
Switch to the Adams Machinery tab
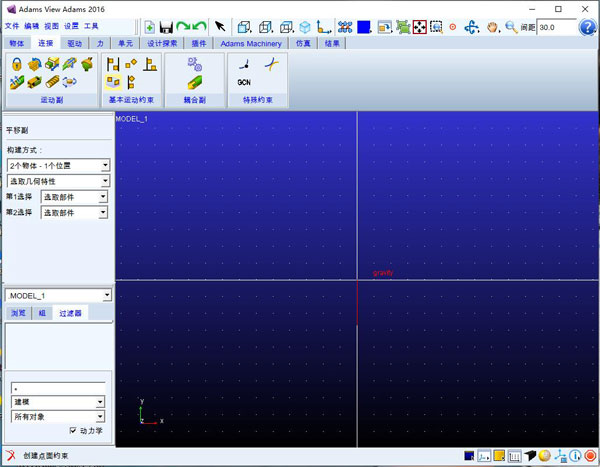click(x=251, y=44)
